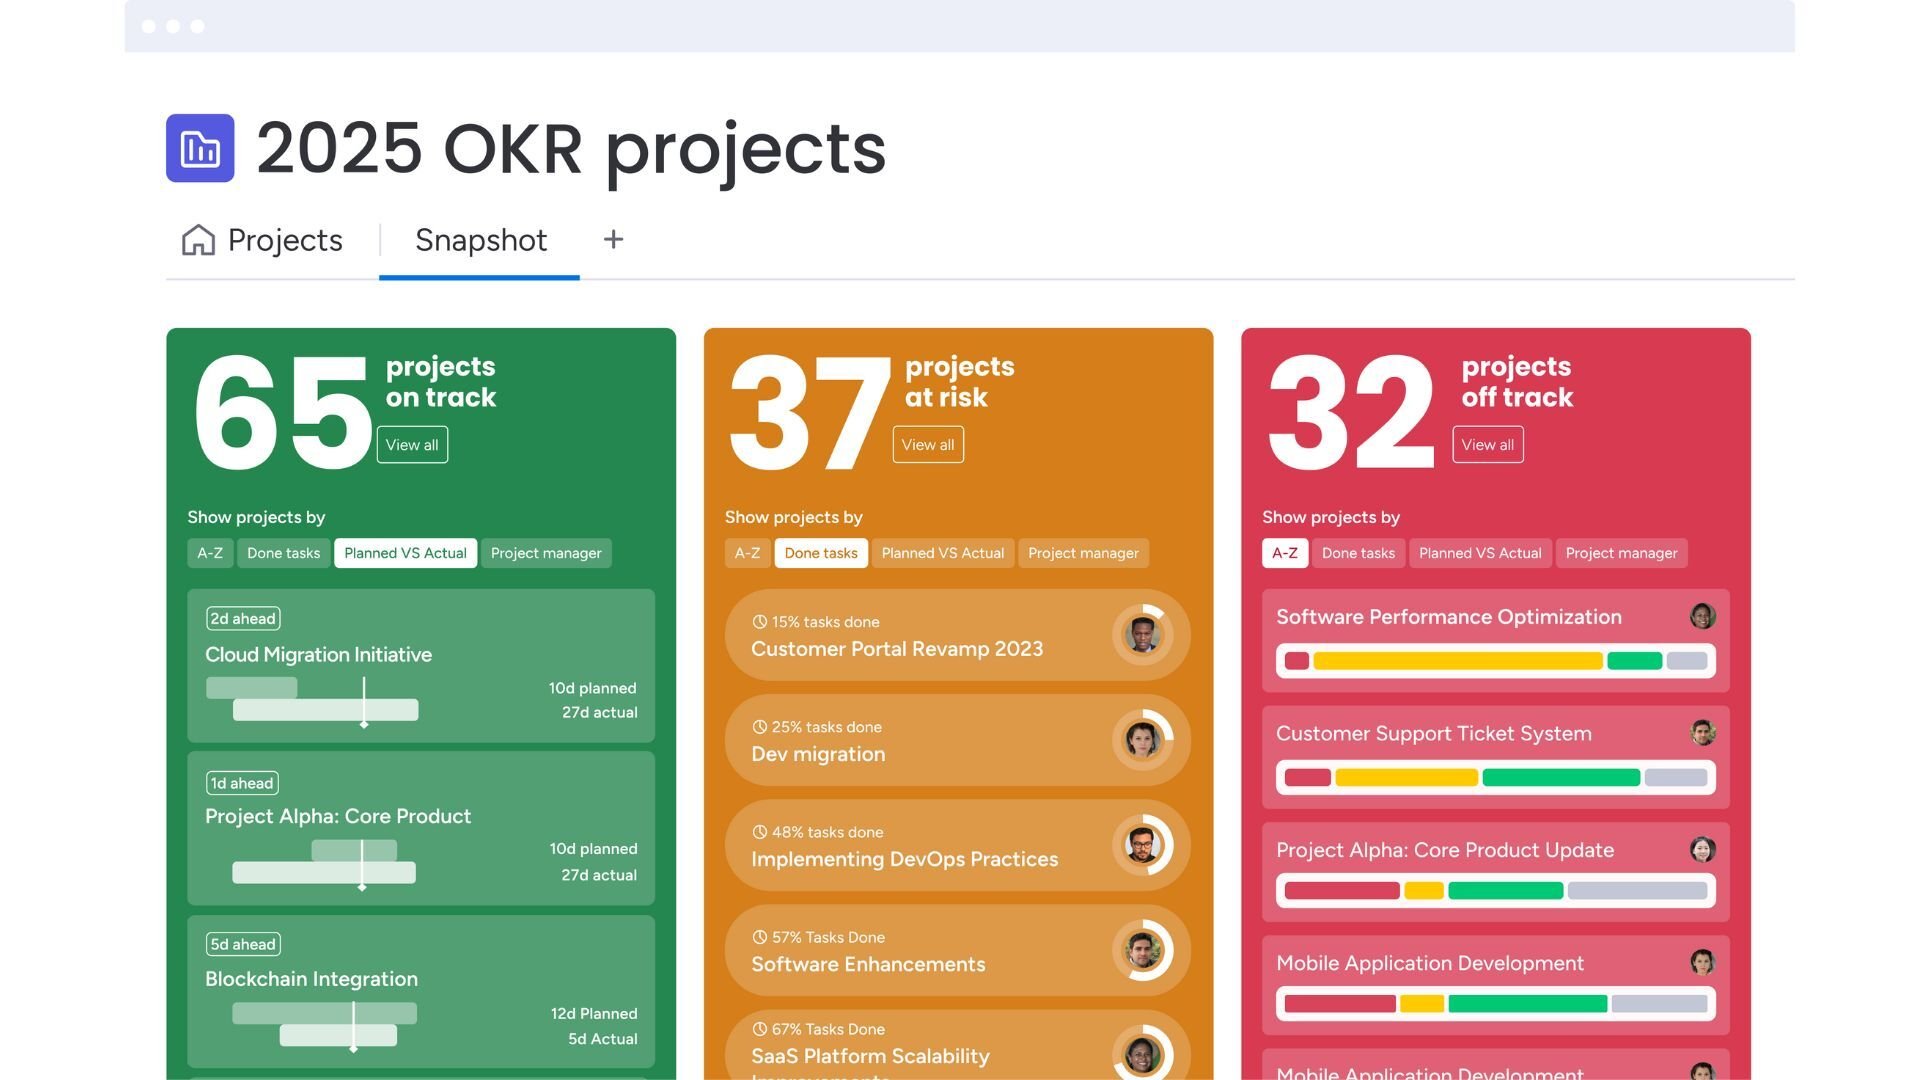Viewport: 1920px width, 1080px height.
Task: Click the plus icon to add a new view
Action: click(x=613, y=239)
